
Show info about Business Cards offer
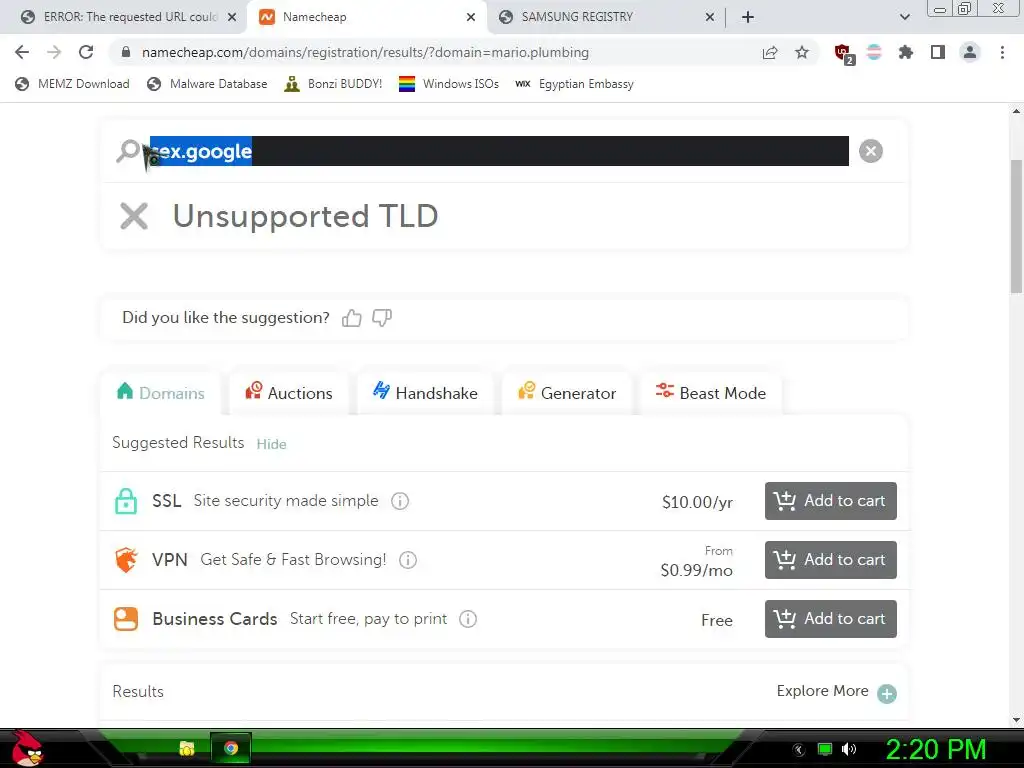(468, 618)
